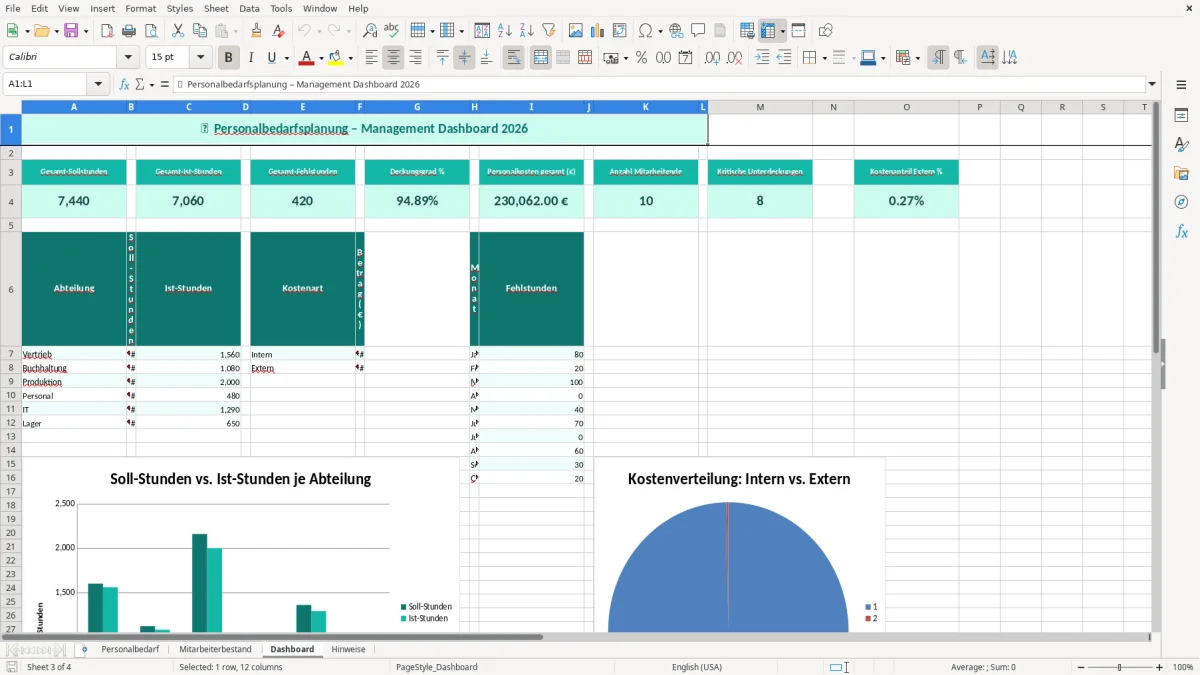The height and width of the screenshot is (675, 1200).
Task: Open sidebar Properties panel
Action: tap(1181, 116)
